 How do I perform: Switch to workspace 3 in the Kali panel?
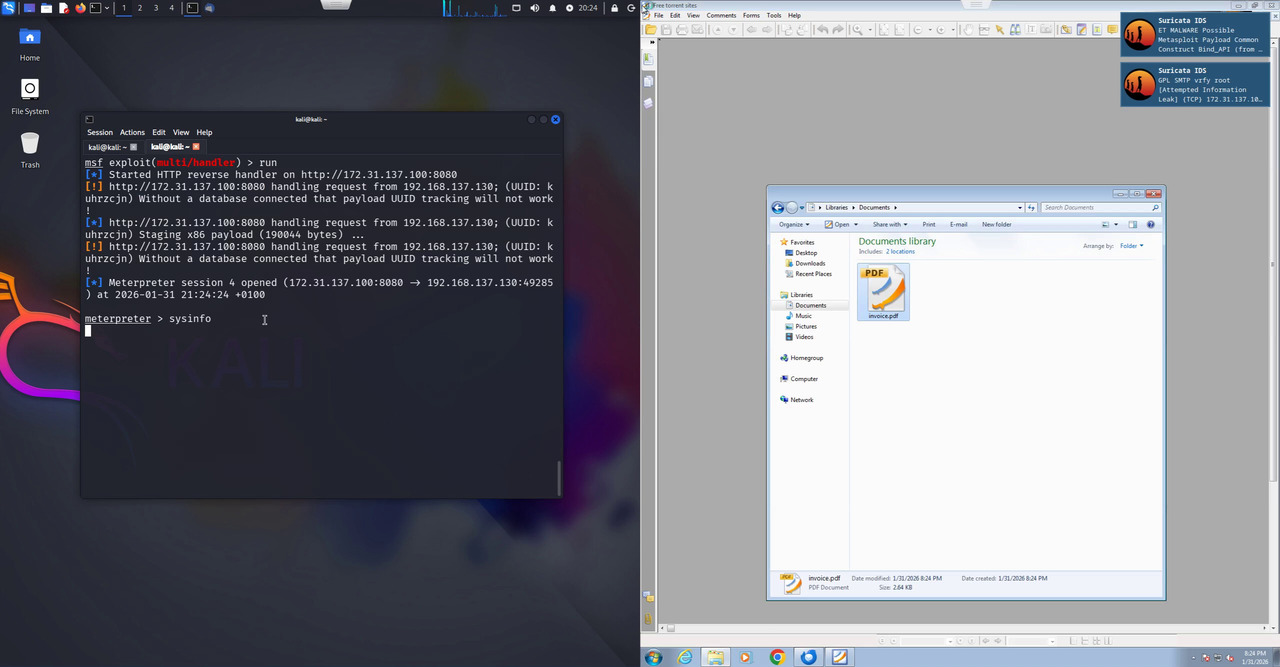[x=156, y=8]
